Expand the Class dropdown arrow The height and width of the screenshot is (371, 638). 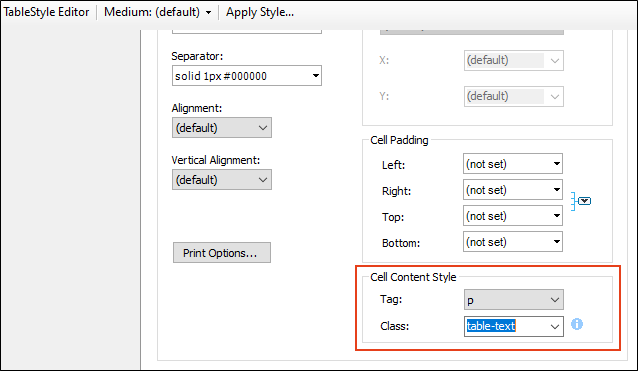tap(555, 327)
